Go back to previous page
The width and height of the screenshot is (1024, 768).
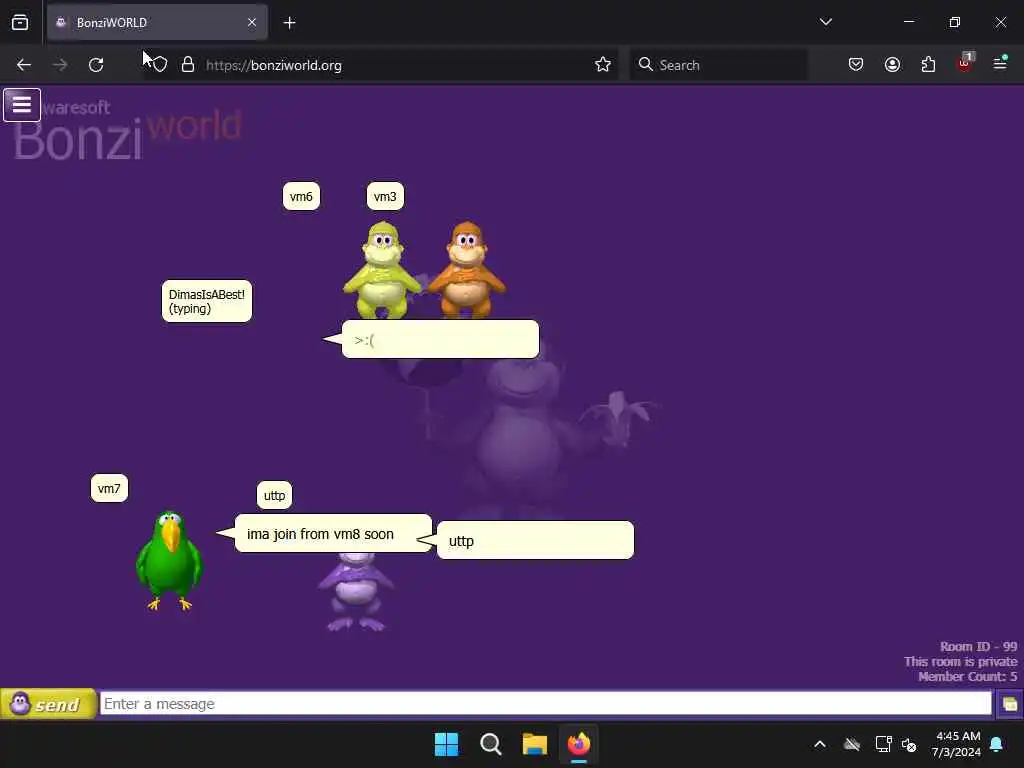pyautogui.click(x=24, y=65)
